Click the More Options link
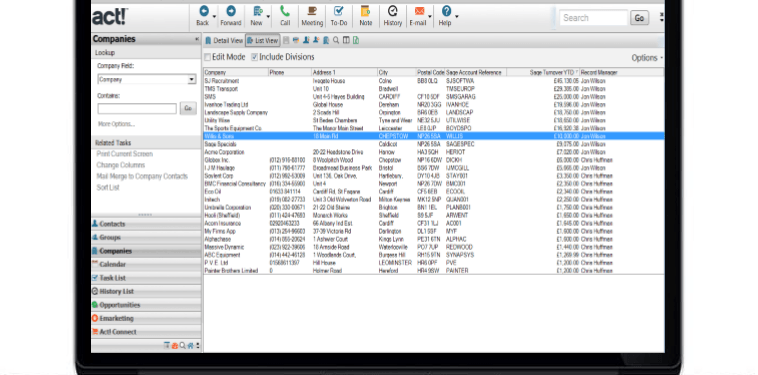Viewport: 758px width, 375px height. pyautogui.click(x=116, y=124)
